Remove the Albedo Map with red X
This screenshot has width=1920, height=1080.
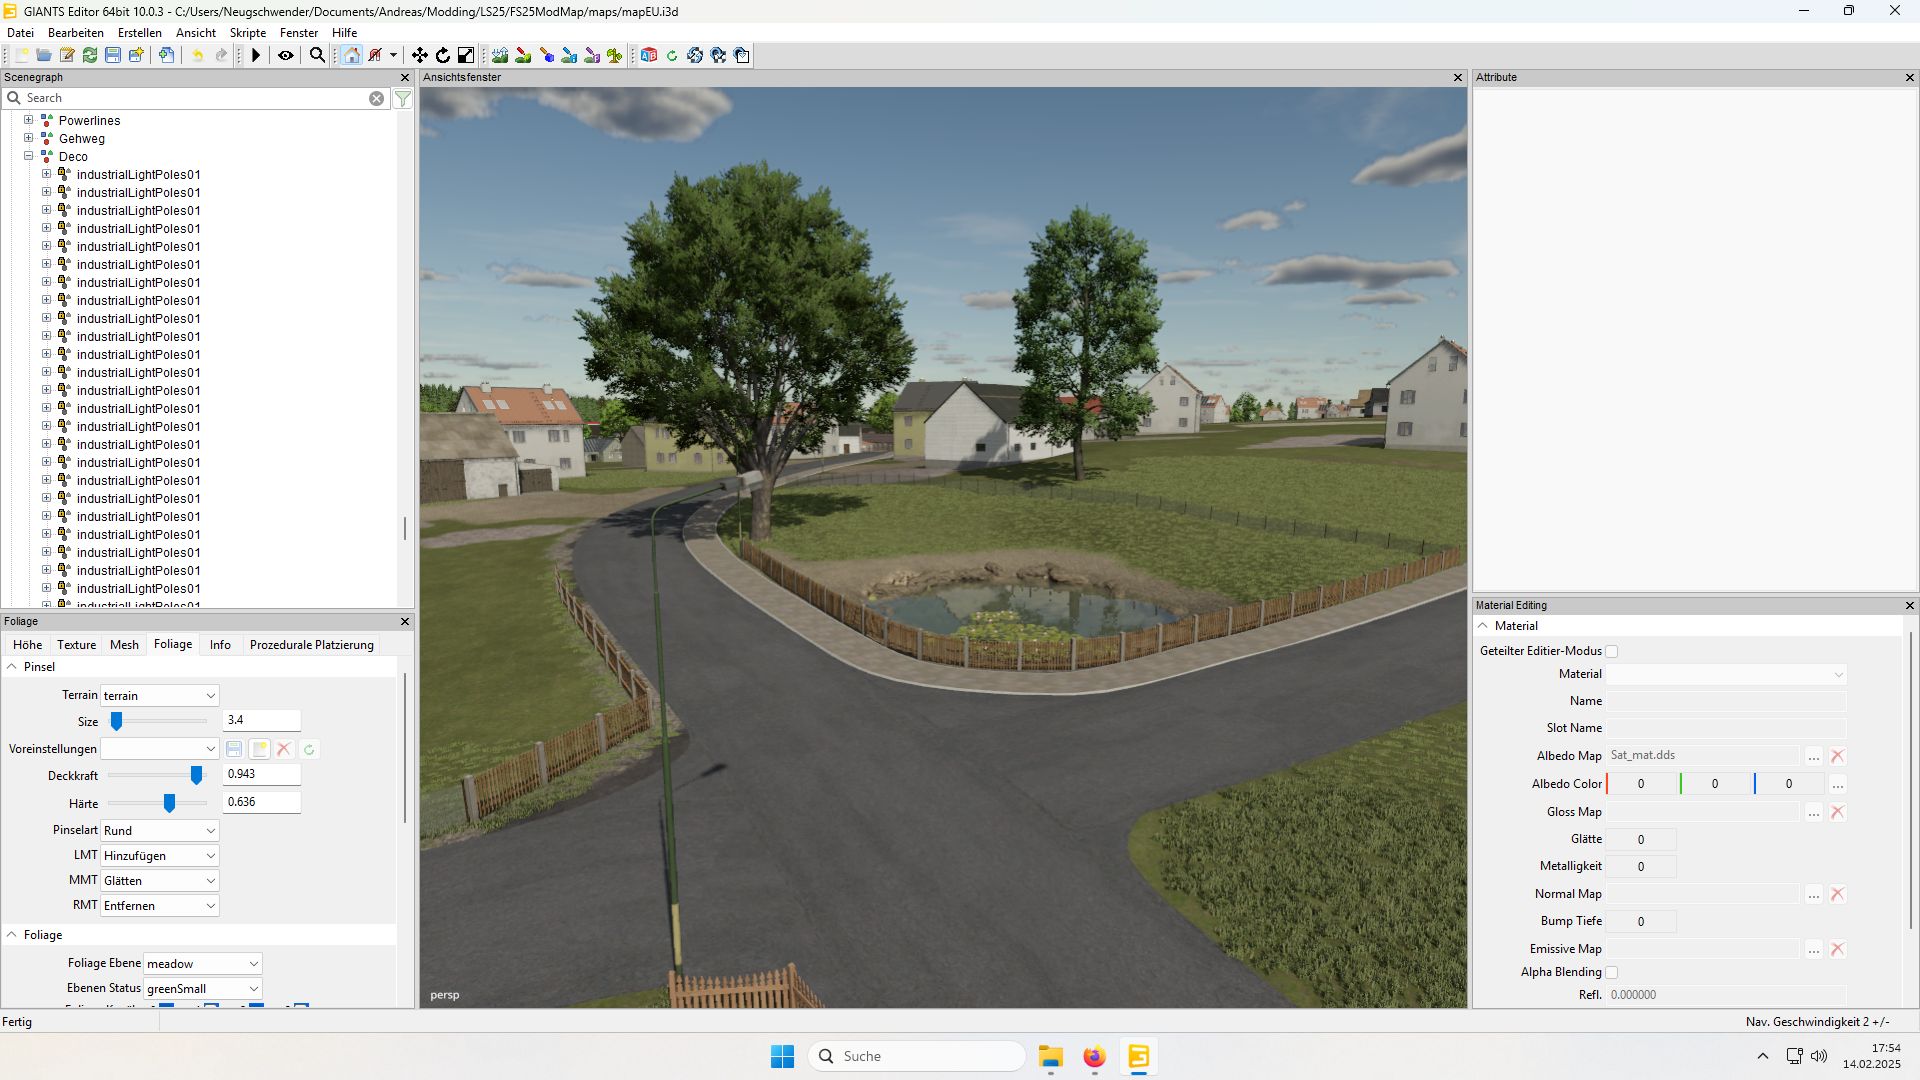point(1838,756)
